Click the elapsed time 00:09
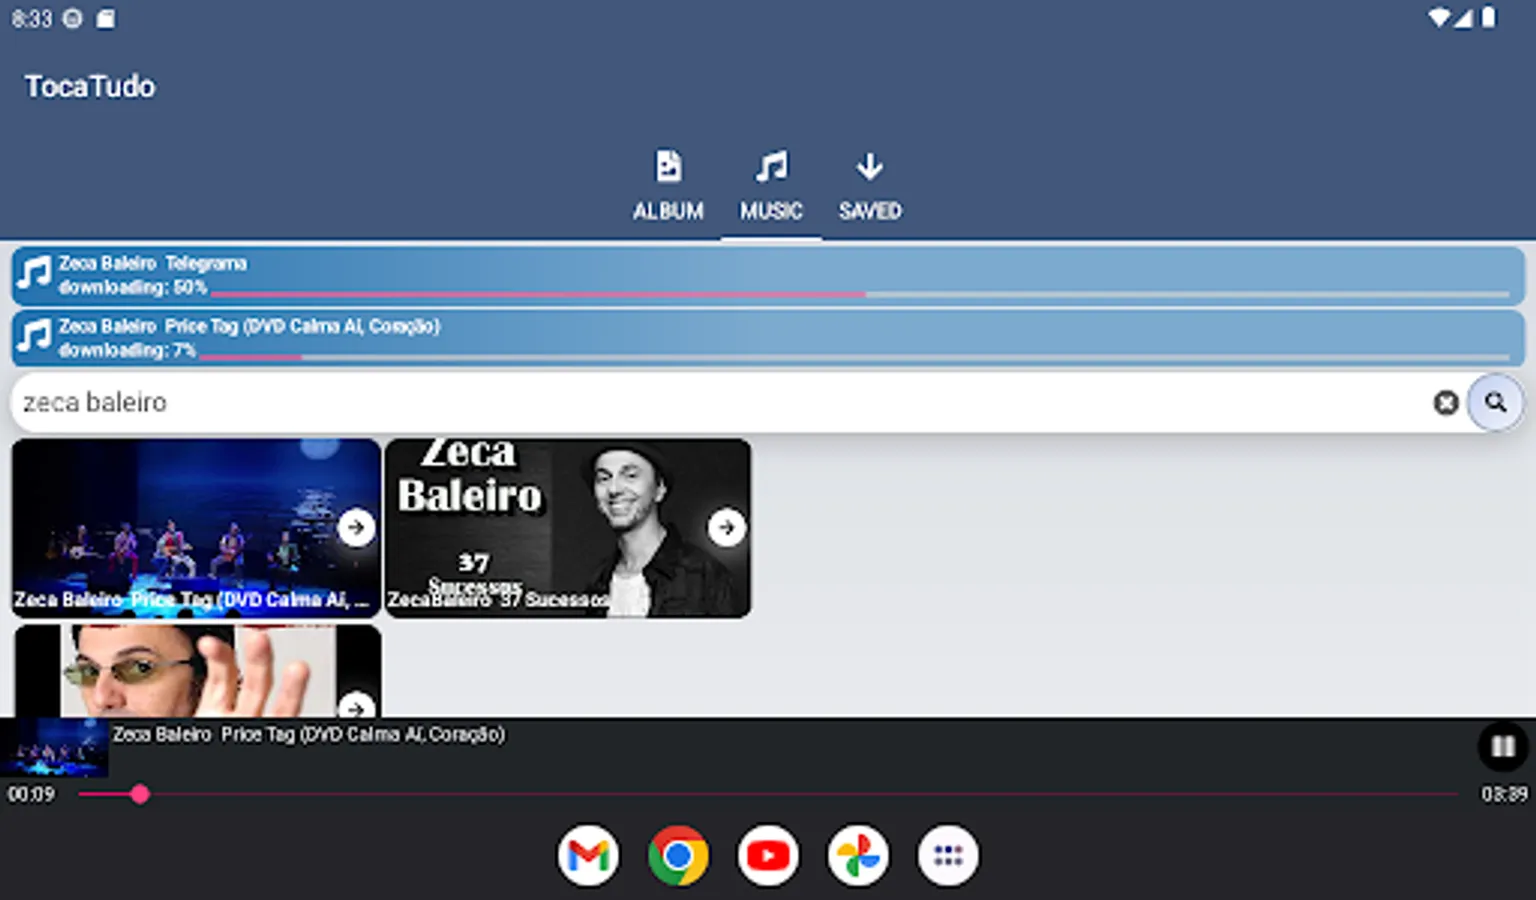Viewport: 1536px width, 900px height. pyautogui.click(x=31, y=794)
